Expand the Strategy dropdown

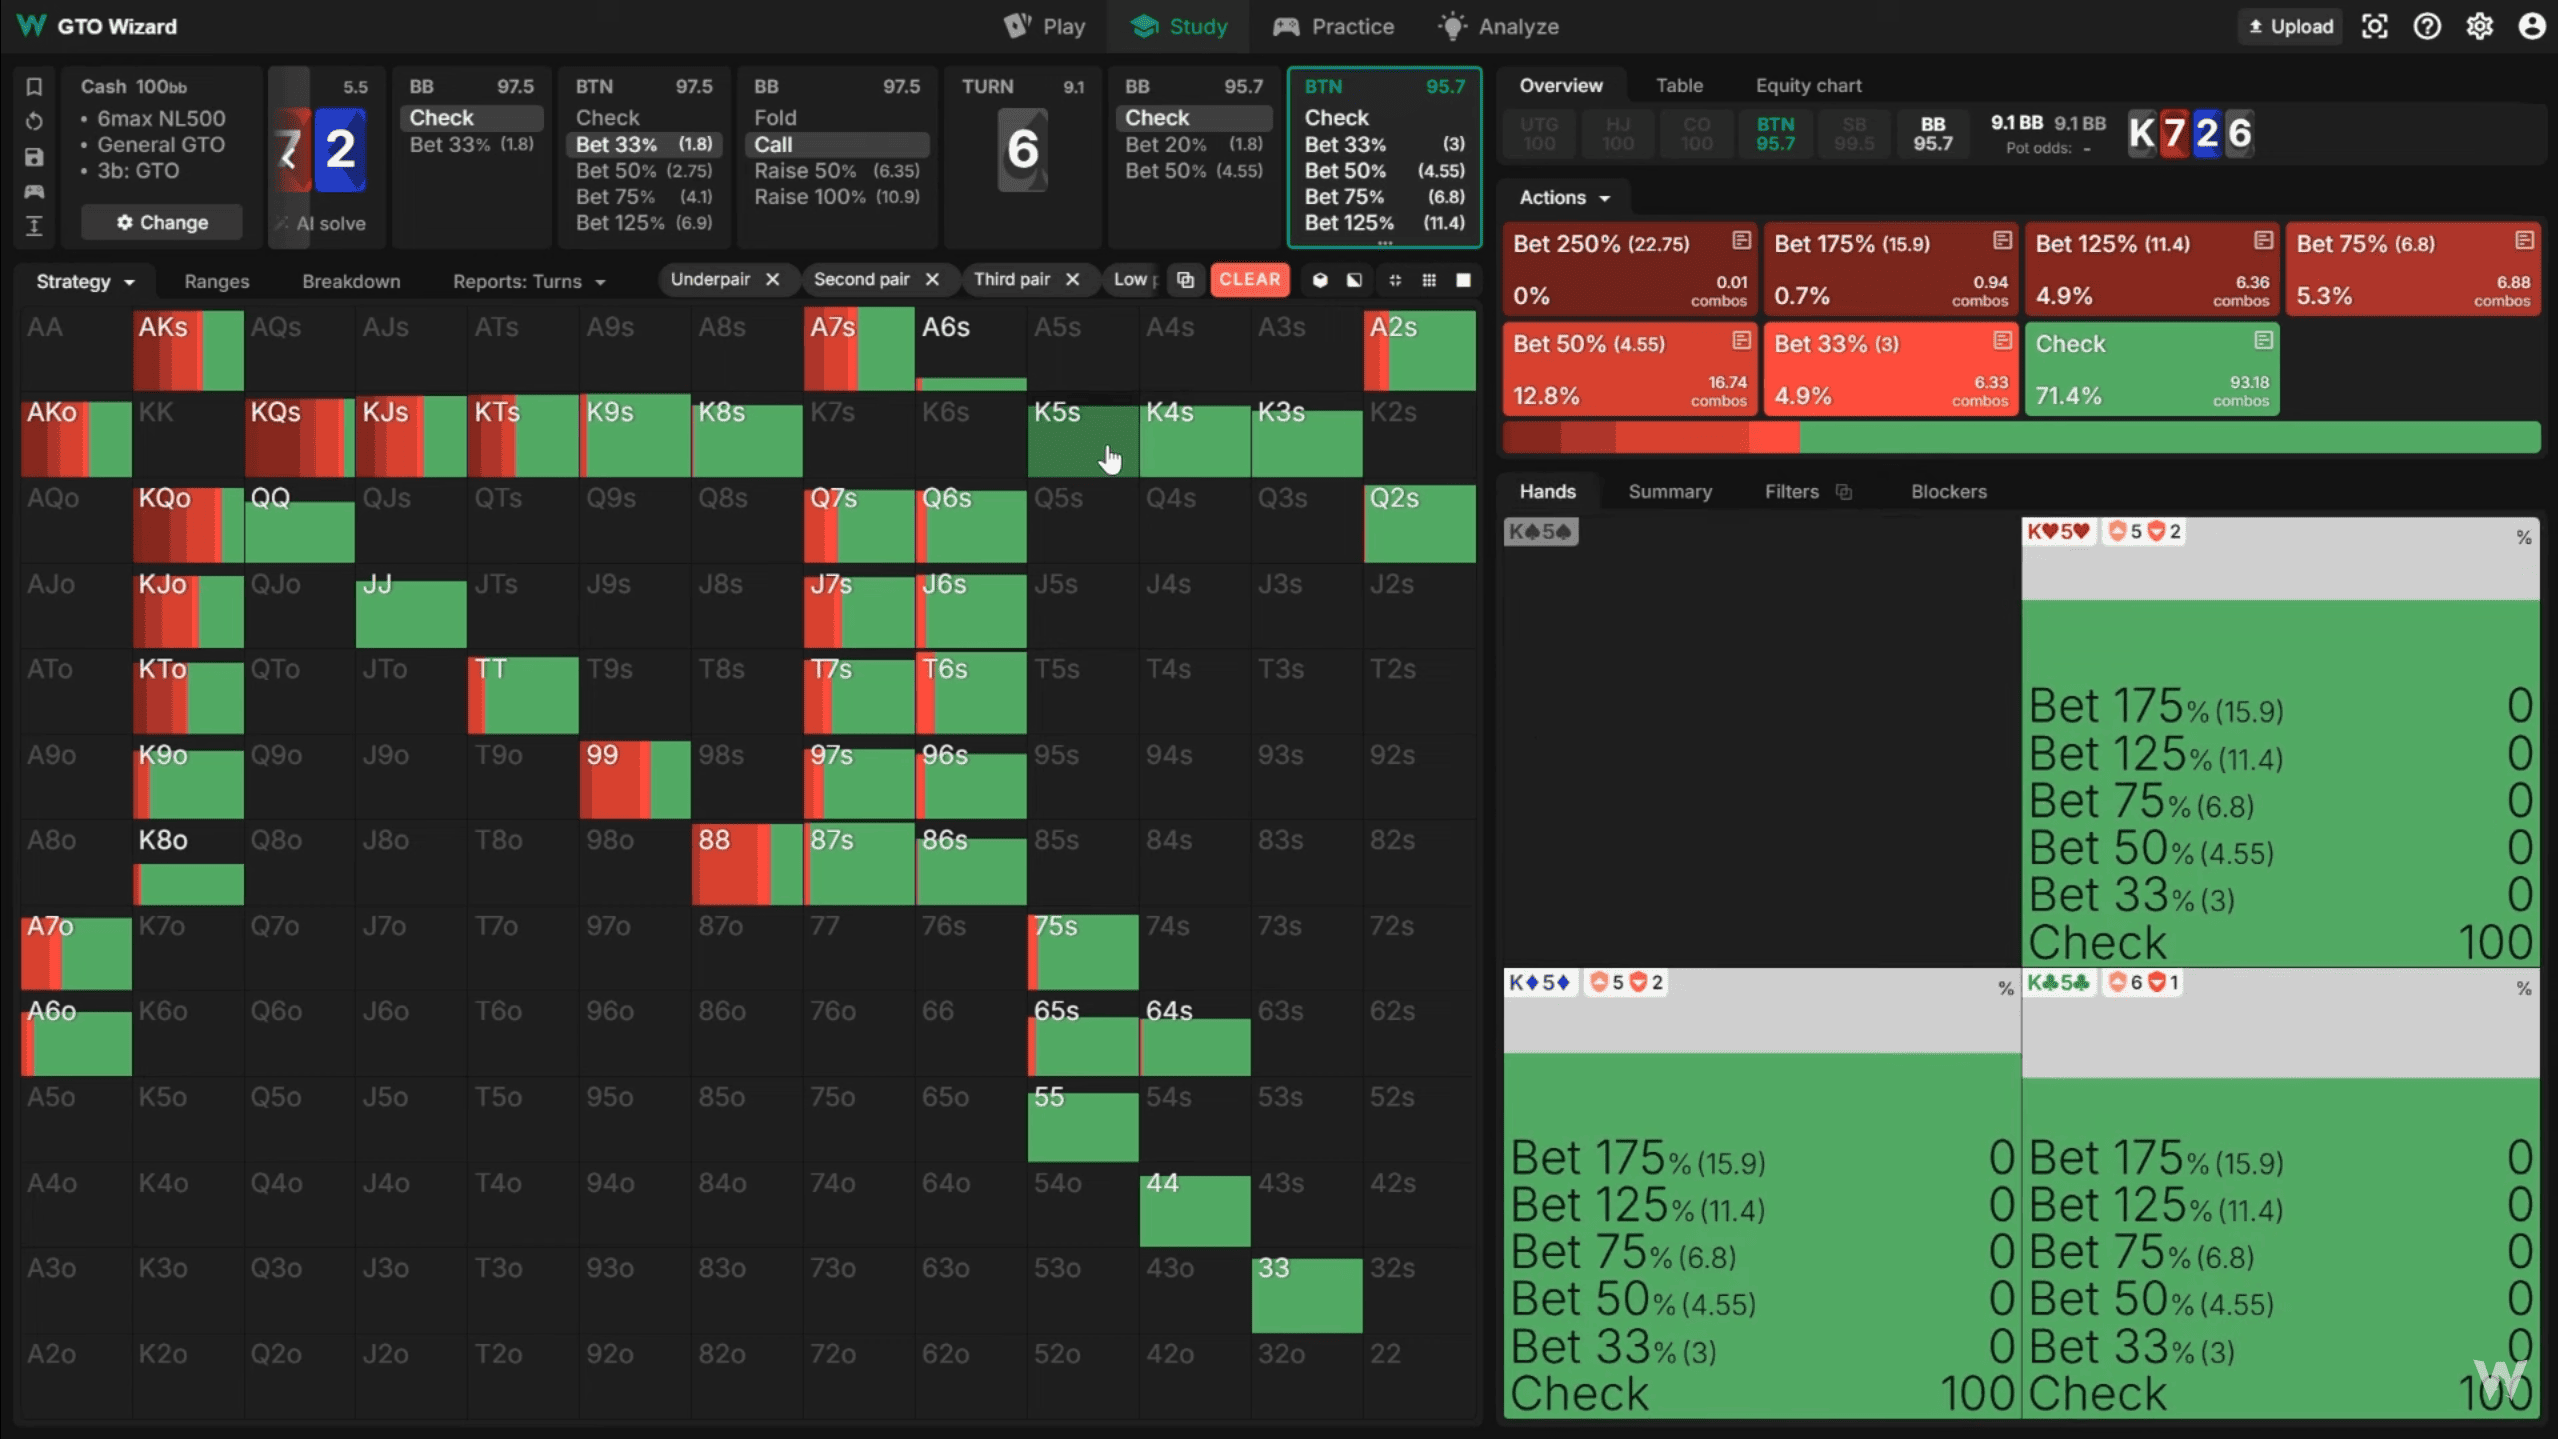pyautogui.click(x=85, y=281)
